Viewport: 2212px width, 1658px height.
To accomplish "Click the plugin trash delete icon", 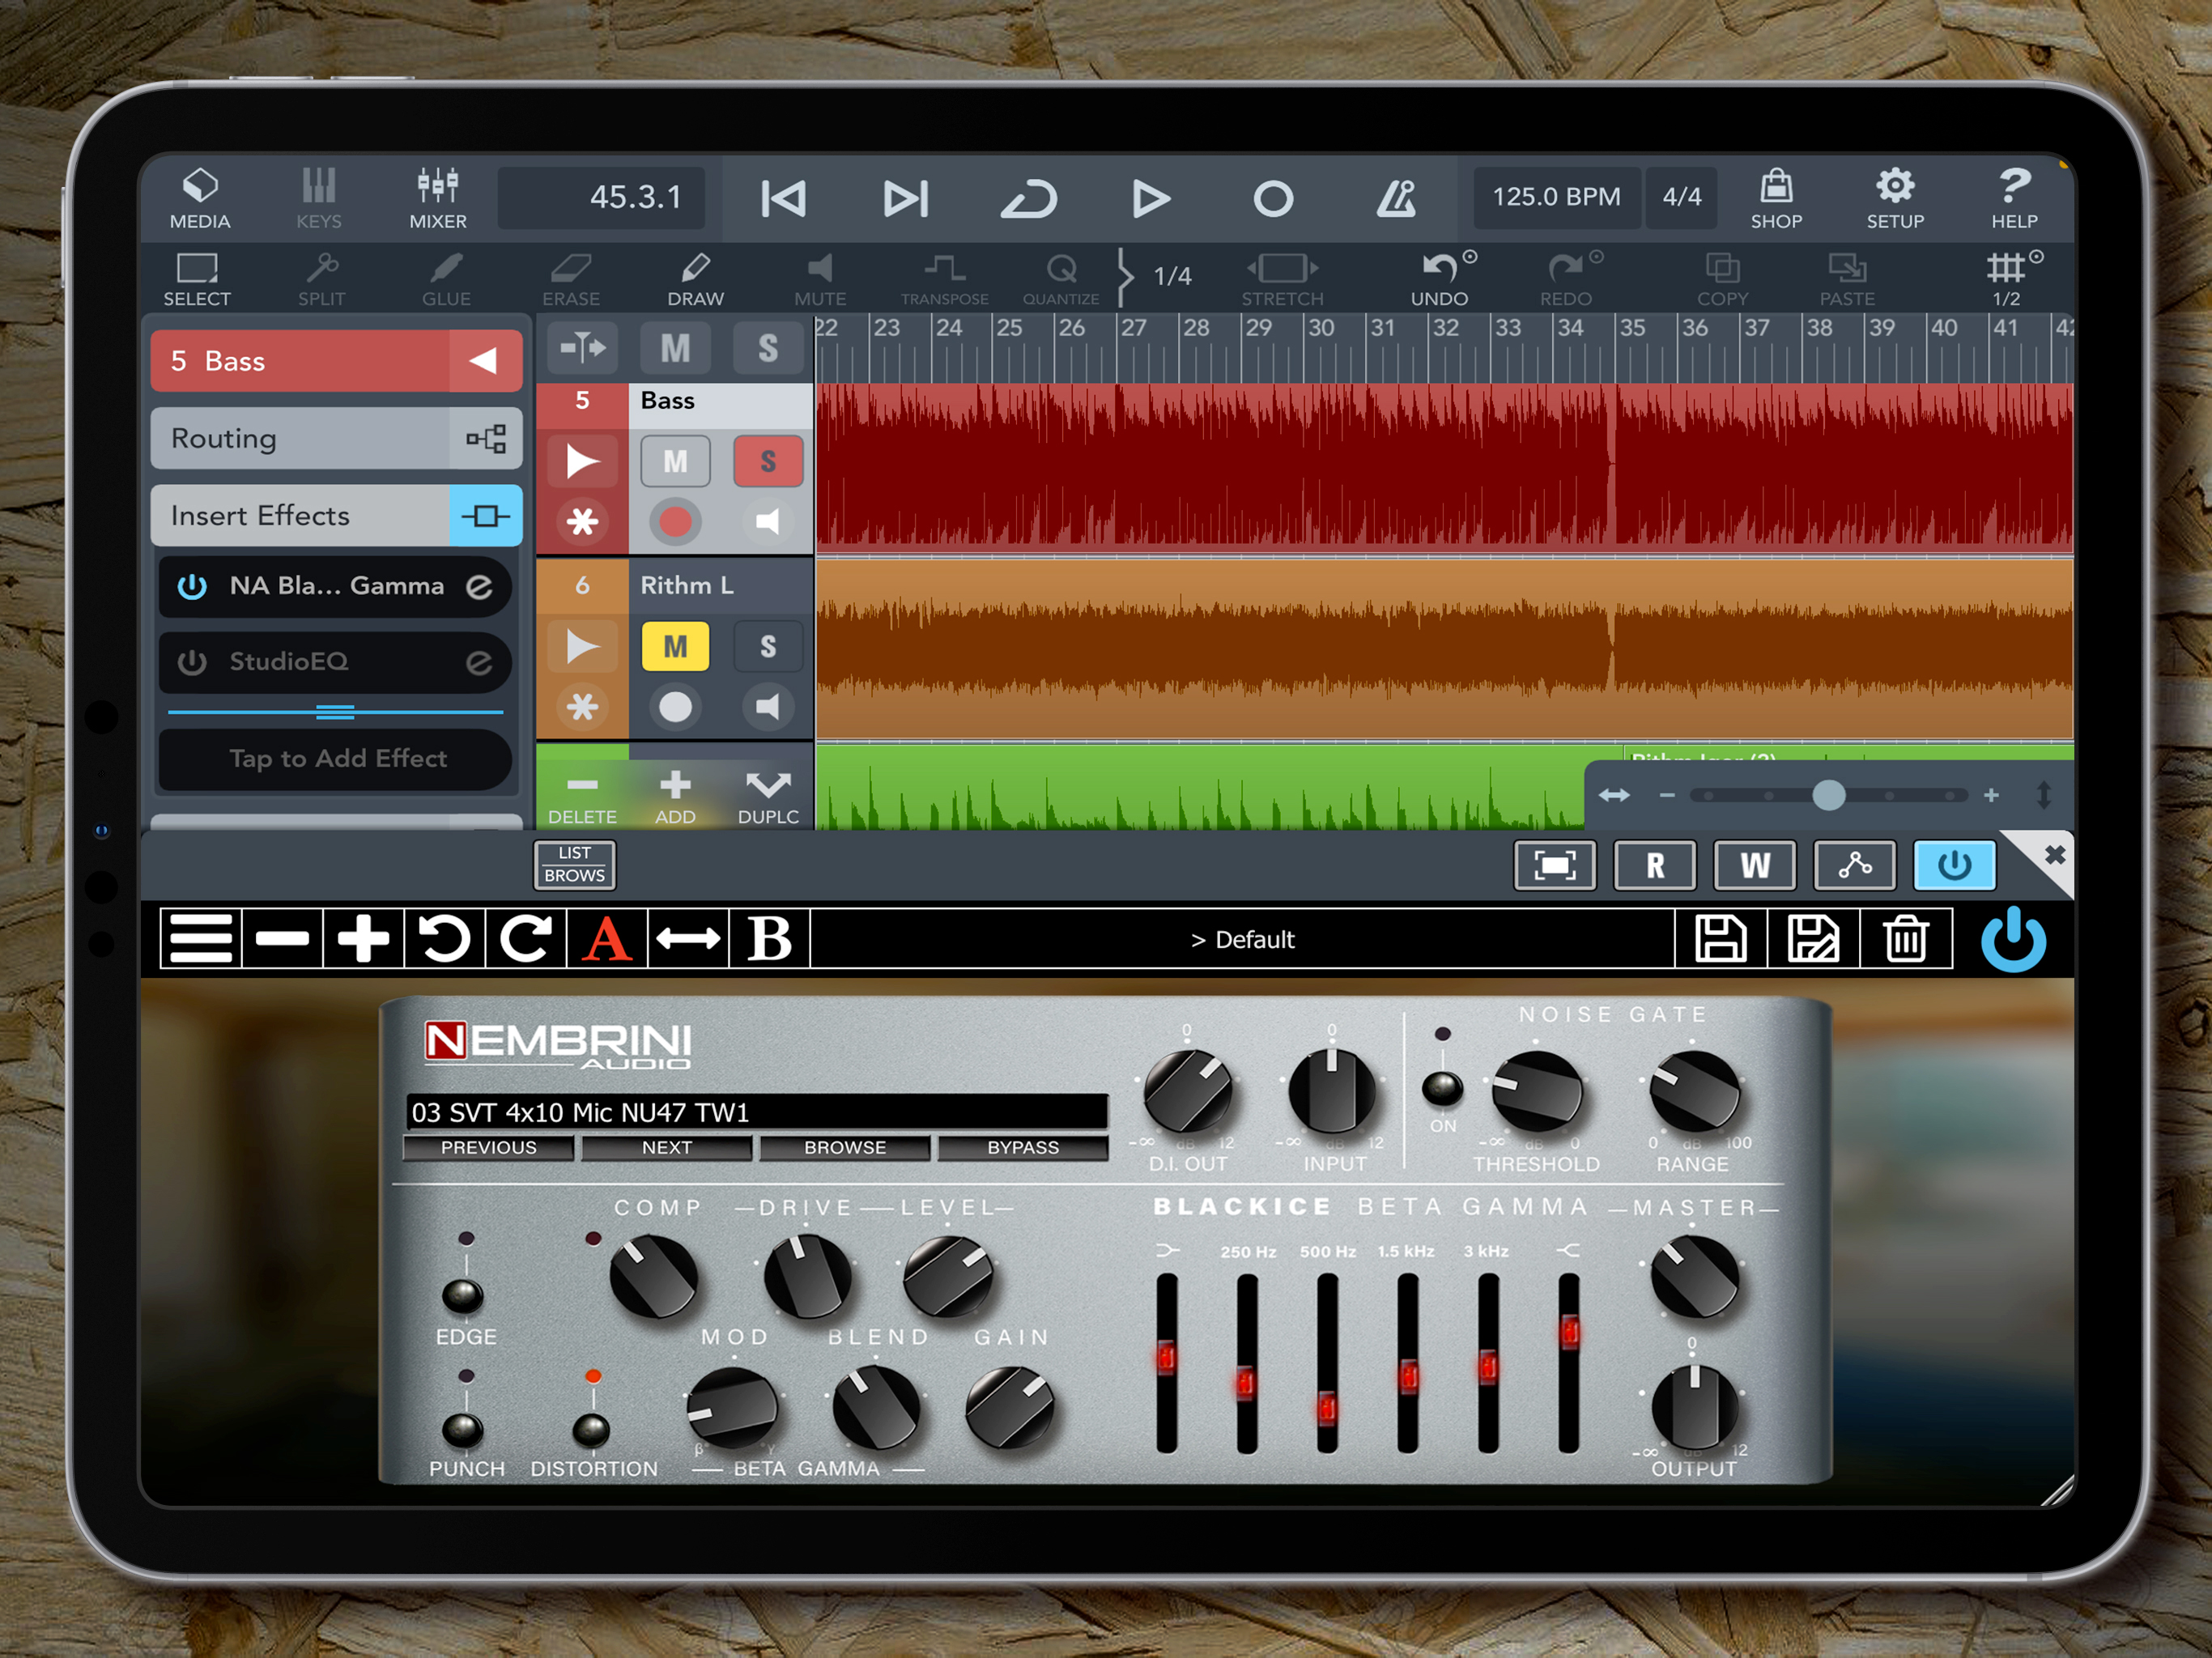I will tap(1906, 939).
